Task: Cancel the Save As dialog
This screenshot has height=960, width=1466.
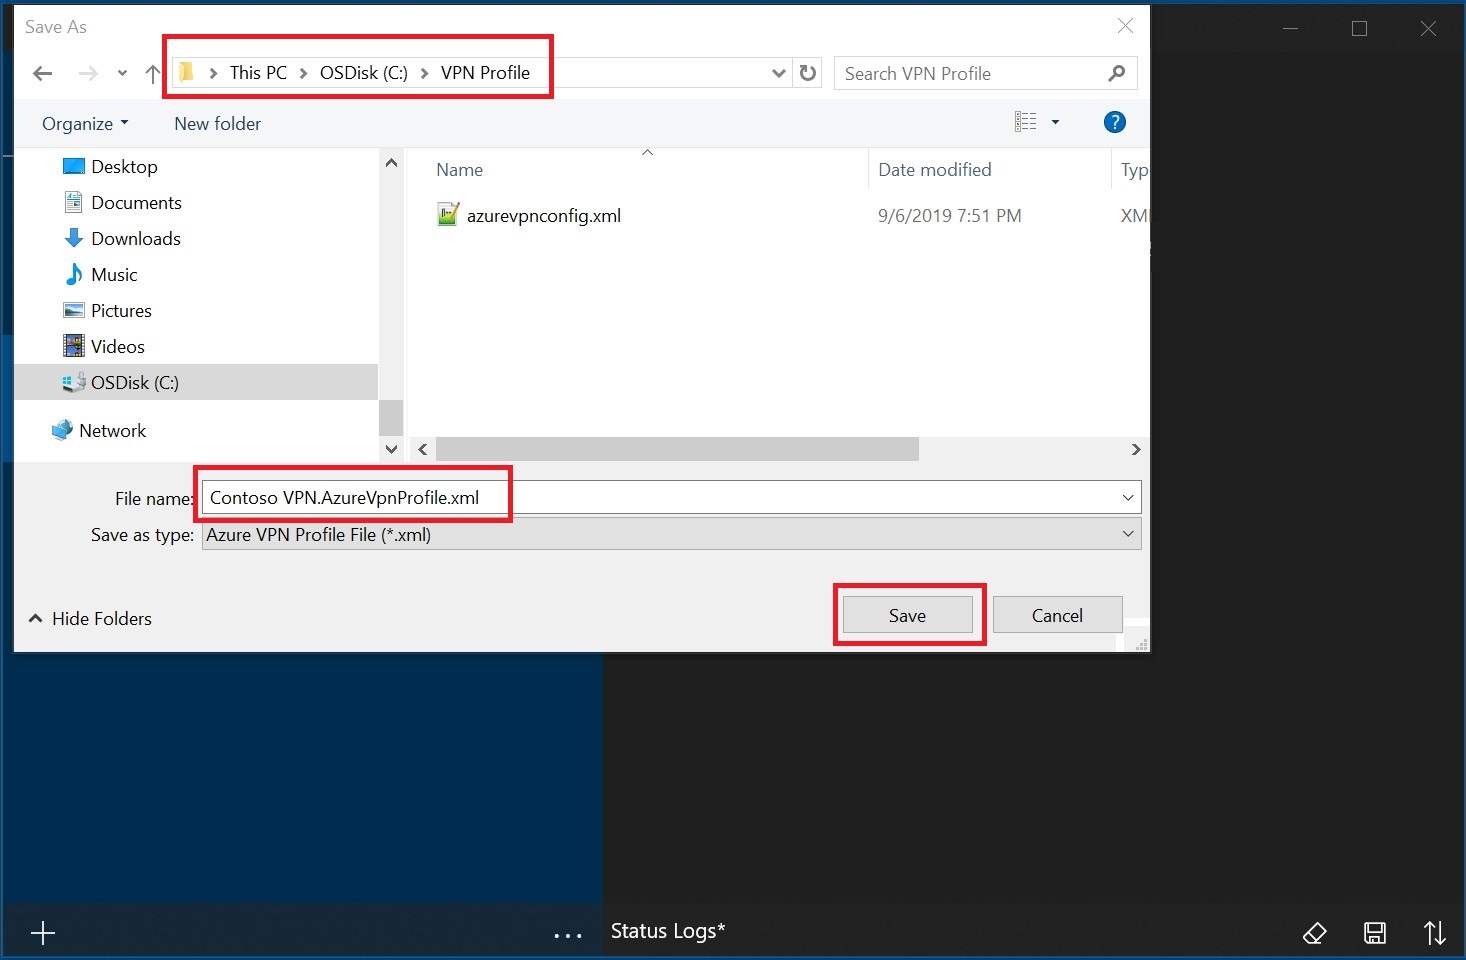Action: (1057, 614)
